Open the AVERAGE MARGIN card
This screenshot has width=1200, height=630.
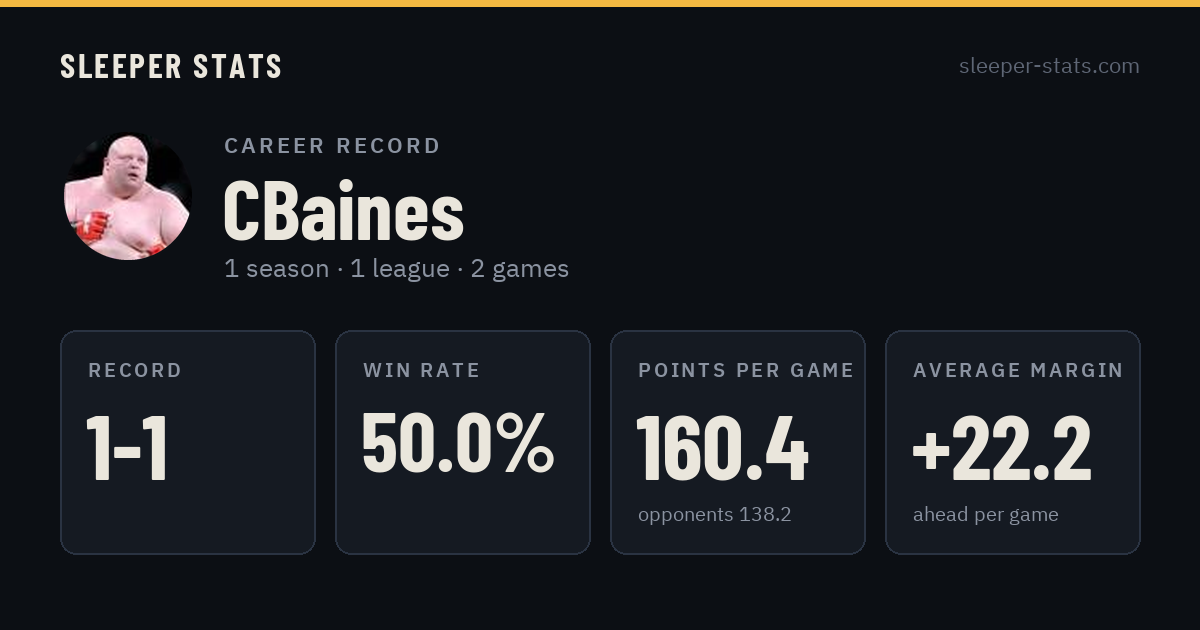point(1013,442)
